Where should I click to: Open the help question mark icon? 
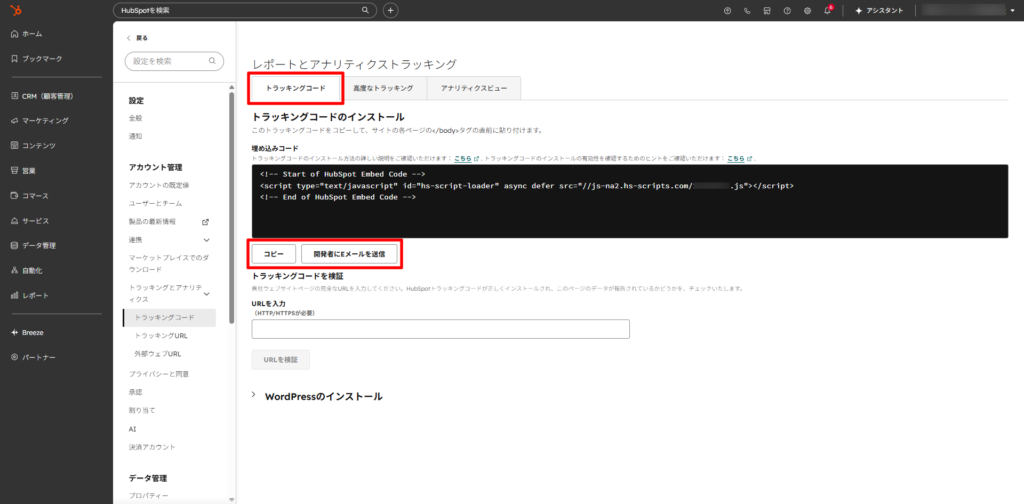(x=788, y=10)
